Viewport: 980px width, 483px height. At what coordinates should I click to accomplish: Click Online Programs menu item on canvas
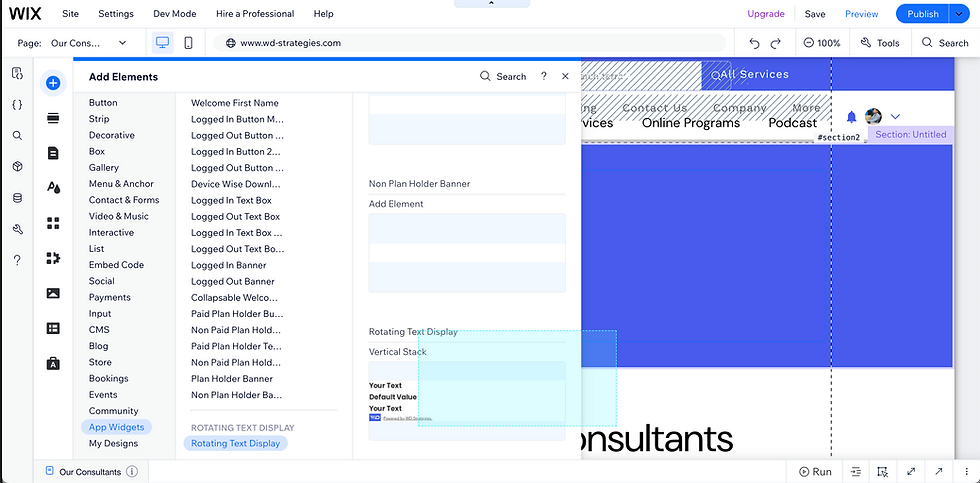[691, 123]
